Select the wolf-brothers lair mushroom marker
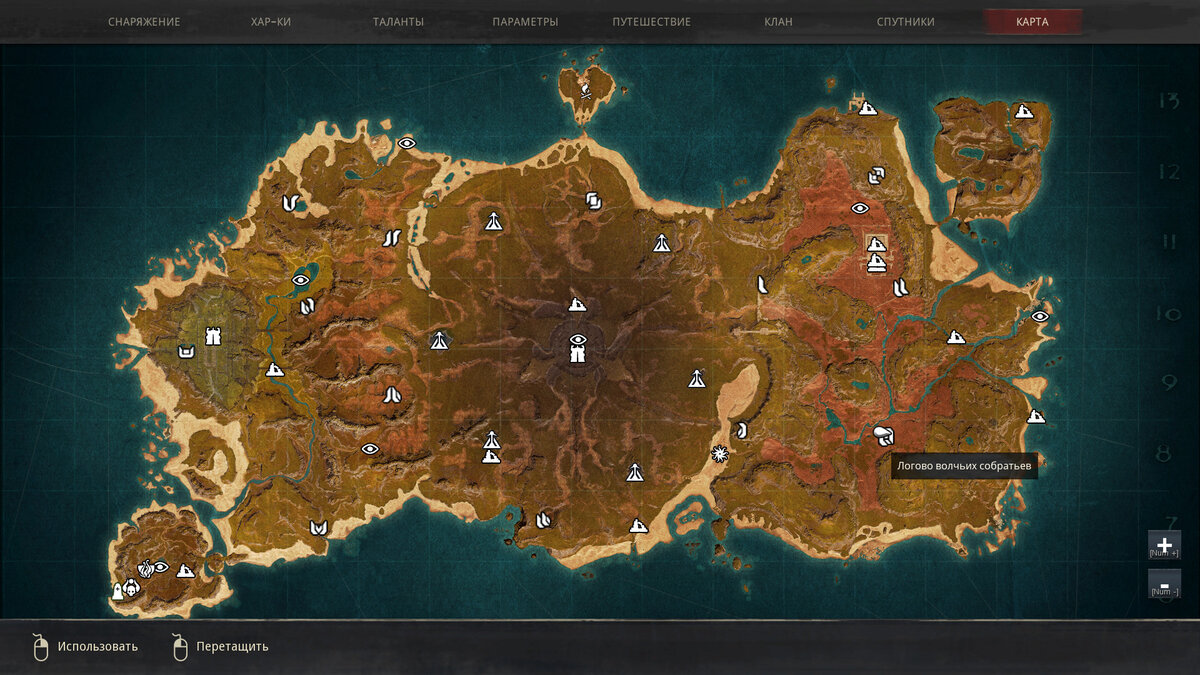This screenshot has width=1200, height=675. point(883,435)
